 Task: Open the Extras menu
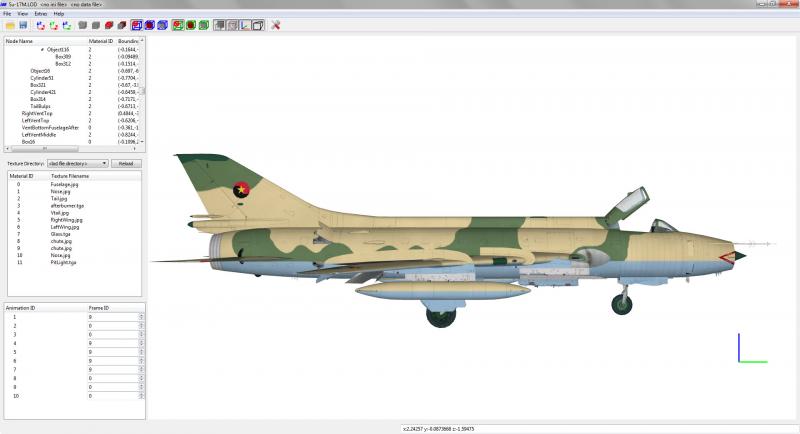pyautogui.click(x=40, y=14)
